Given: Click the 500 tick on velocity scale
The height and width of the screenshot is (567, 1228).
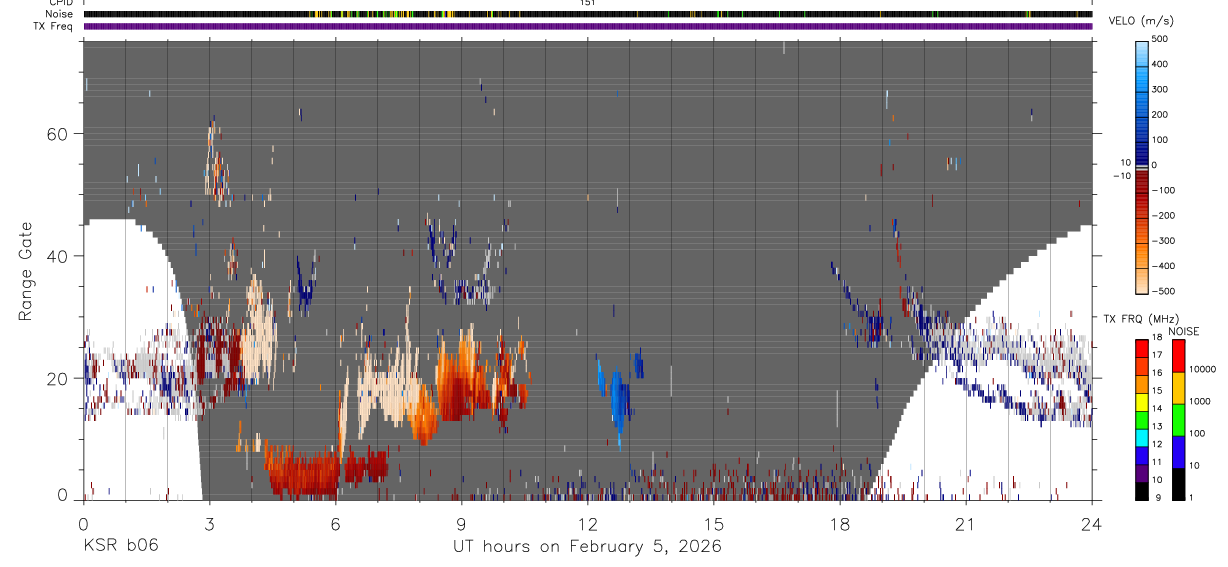Looking at the screenshot, I should [1161, 39].
